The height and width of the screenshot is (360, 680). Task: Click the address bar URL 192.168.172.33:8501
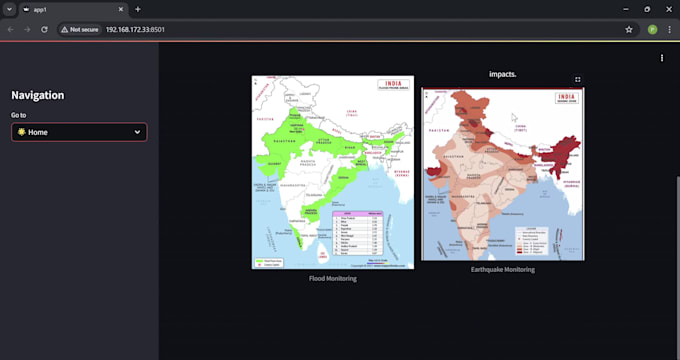pos(135,29)
